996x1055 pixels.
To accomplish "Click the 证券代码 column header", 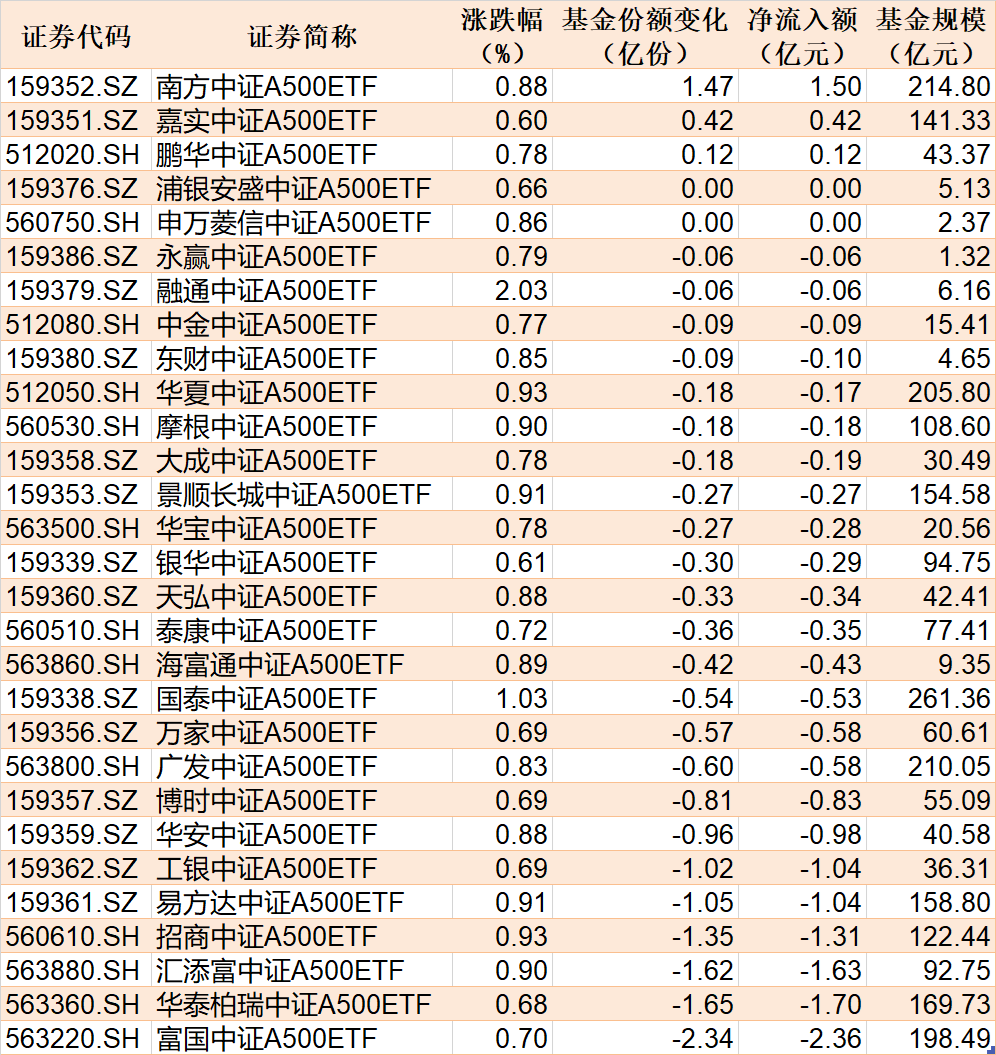I will [x=76, y=36].
